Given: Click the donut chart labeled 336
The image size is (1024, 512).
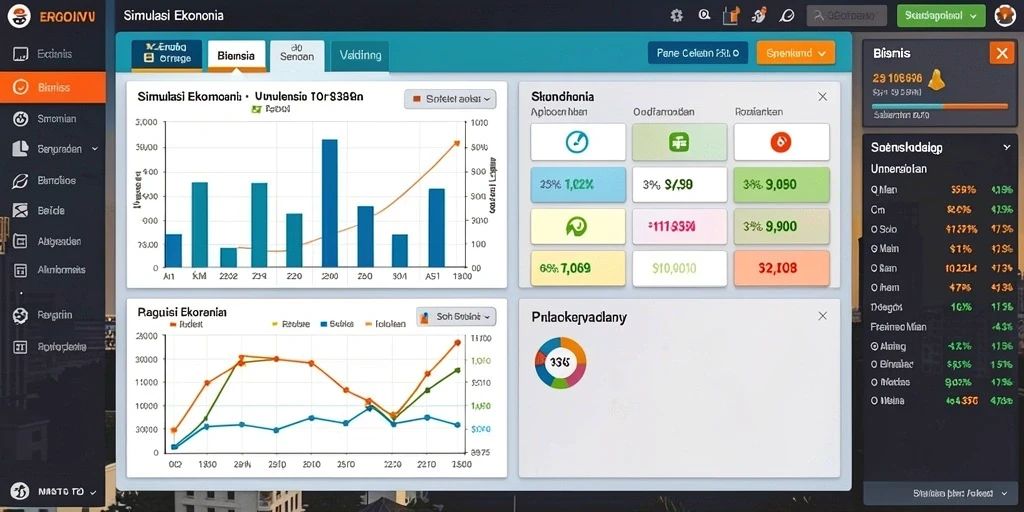Looking at the screenshot, I should [560, 362].
